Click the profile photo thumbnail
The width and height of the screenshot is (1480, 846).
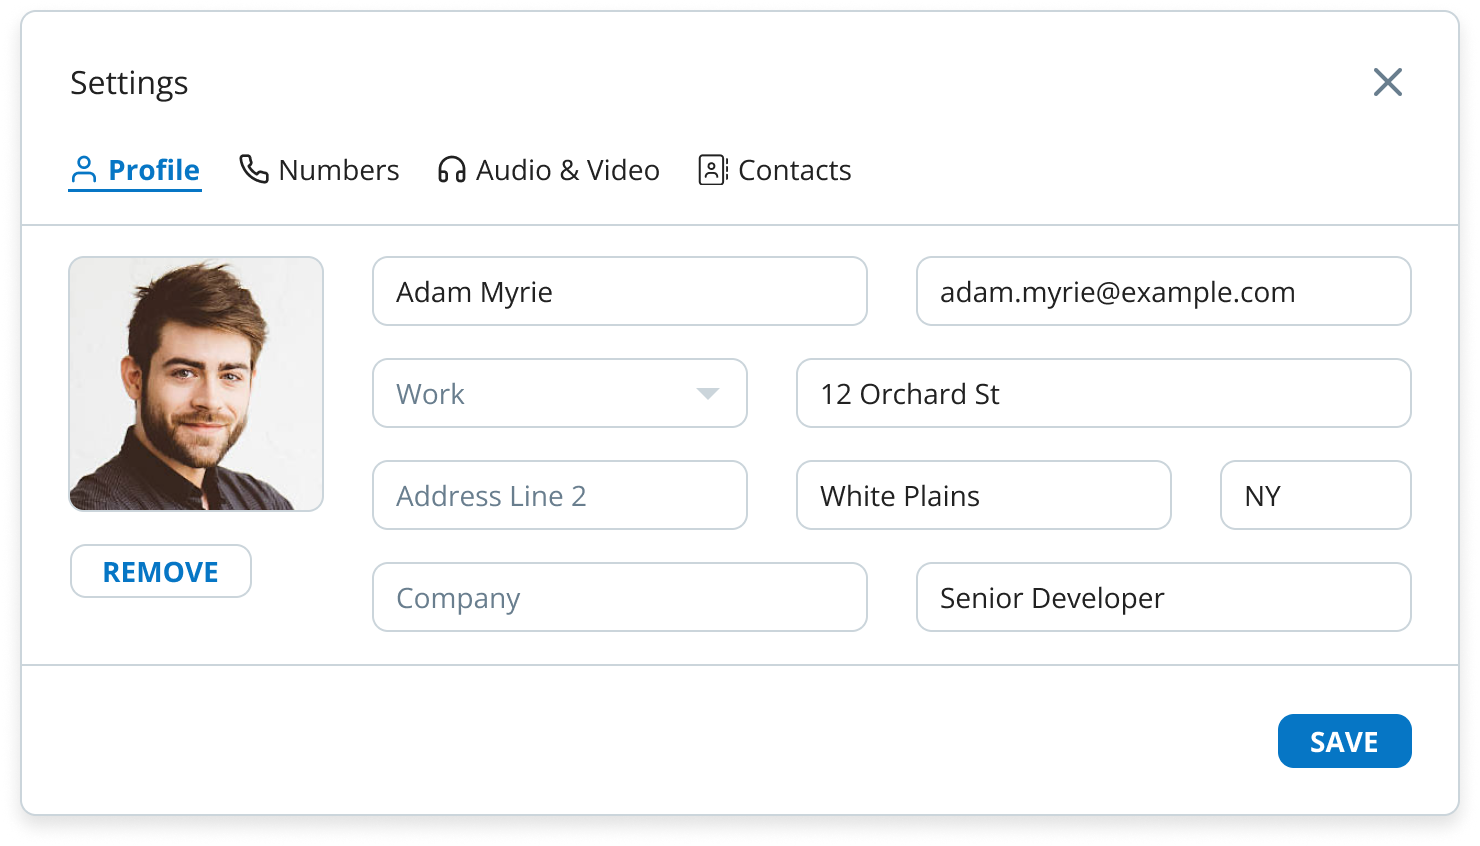pyautogui.click(x=196, y=384)
